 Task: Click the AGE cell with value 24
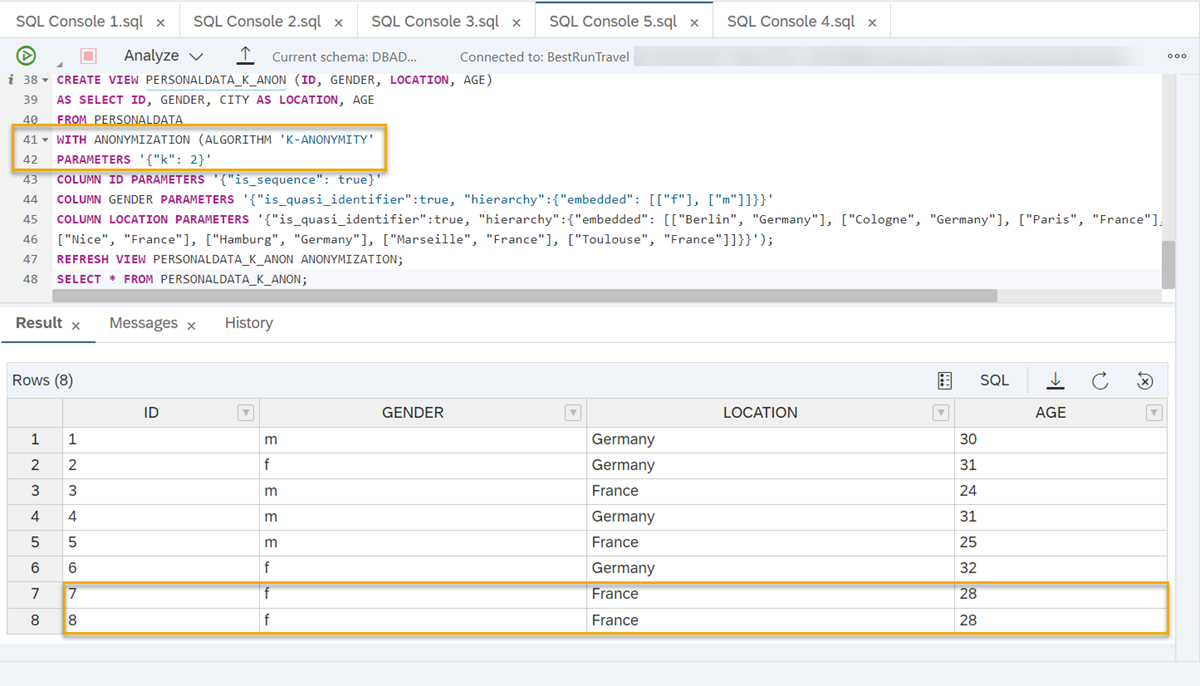click(x=1060, y=491)
